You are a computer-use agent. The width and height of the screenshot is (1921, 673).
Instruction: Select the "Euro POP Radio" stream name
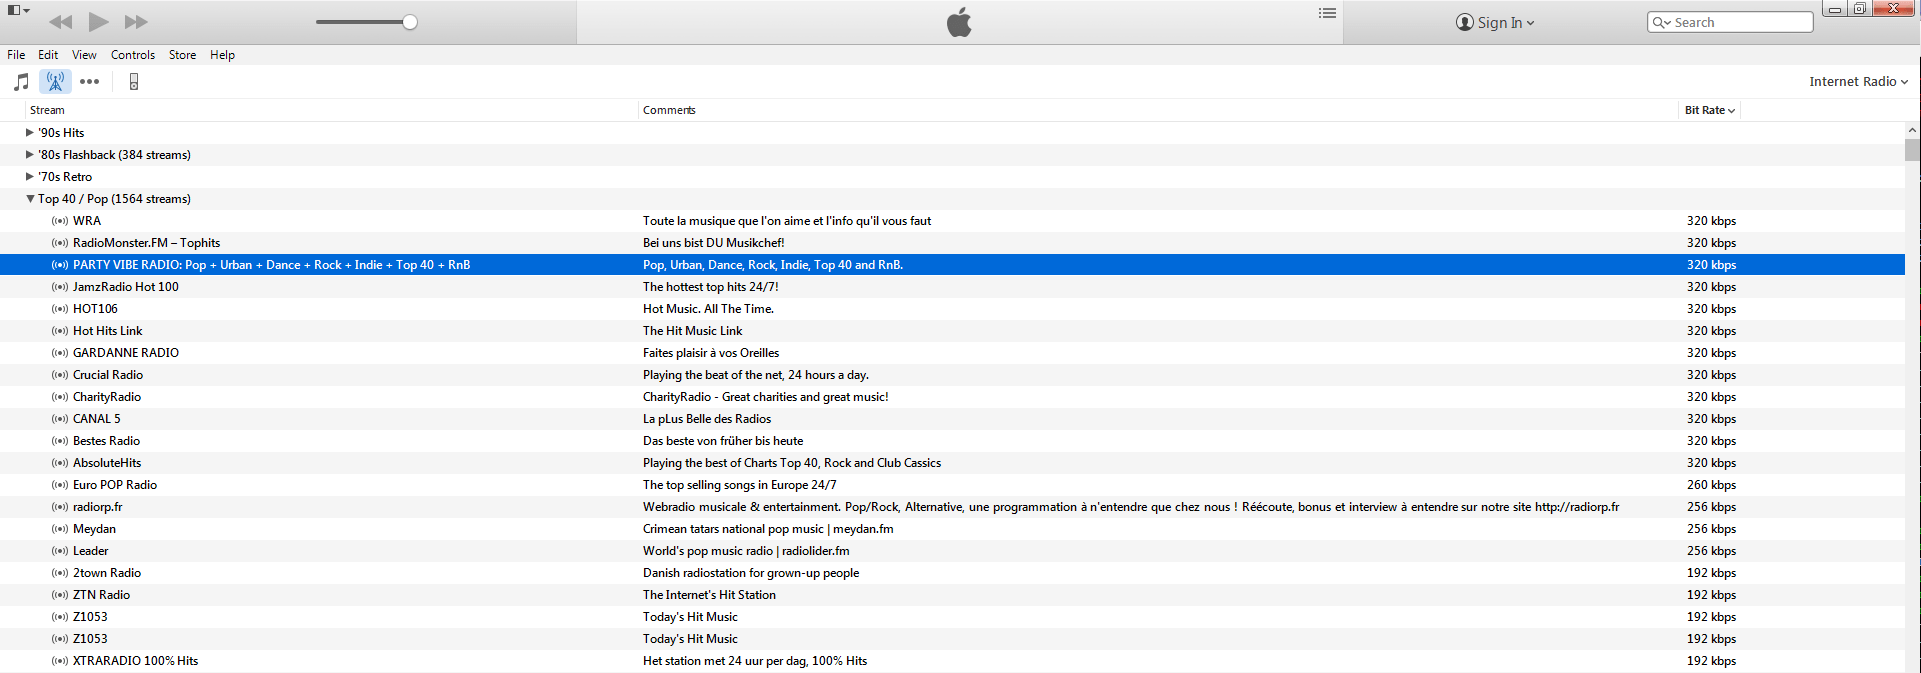(x=115, y=485)
